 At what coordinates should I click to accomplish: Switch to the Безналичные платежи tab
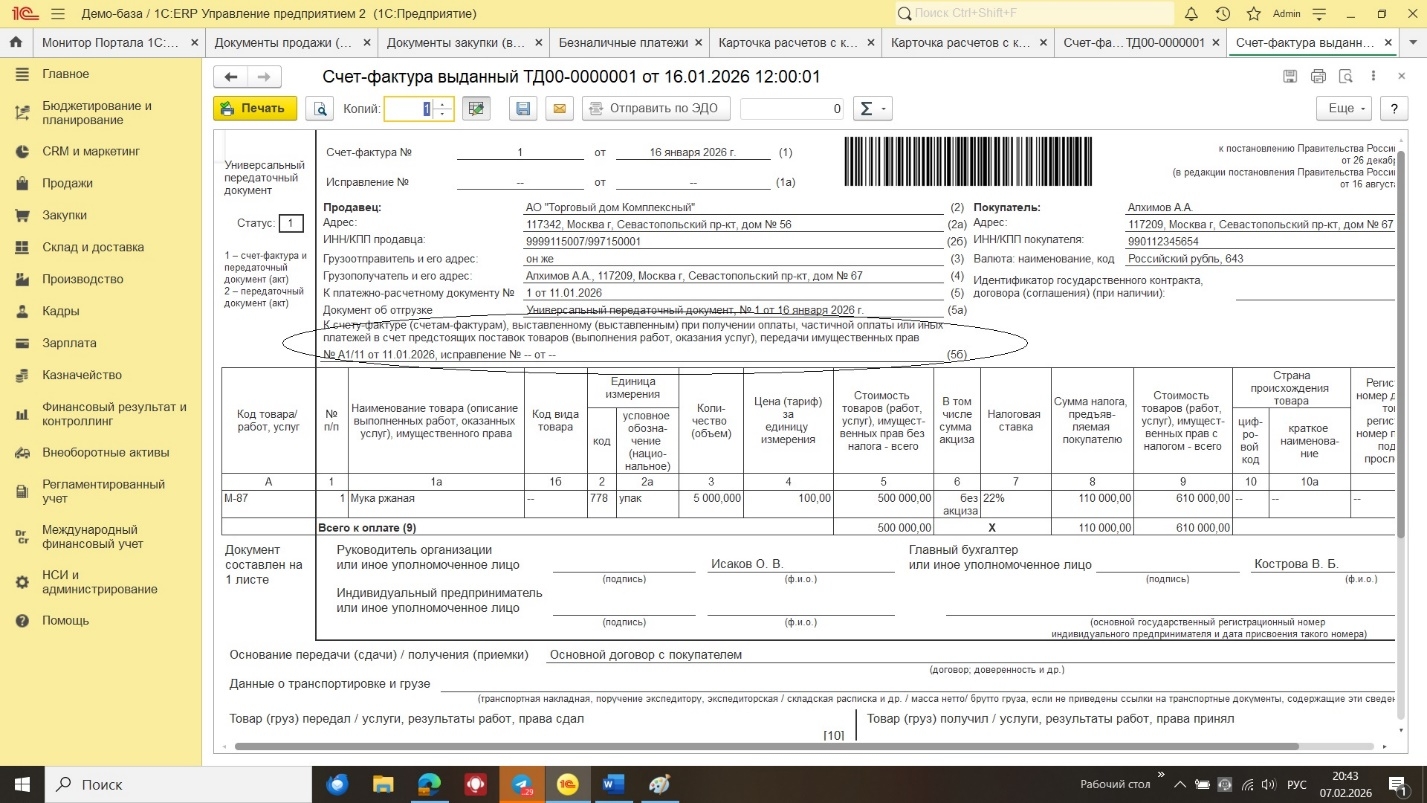click(x=622, y=43)
